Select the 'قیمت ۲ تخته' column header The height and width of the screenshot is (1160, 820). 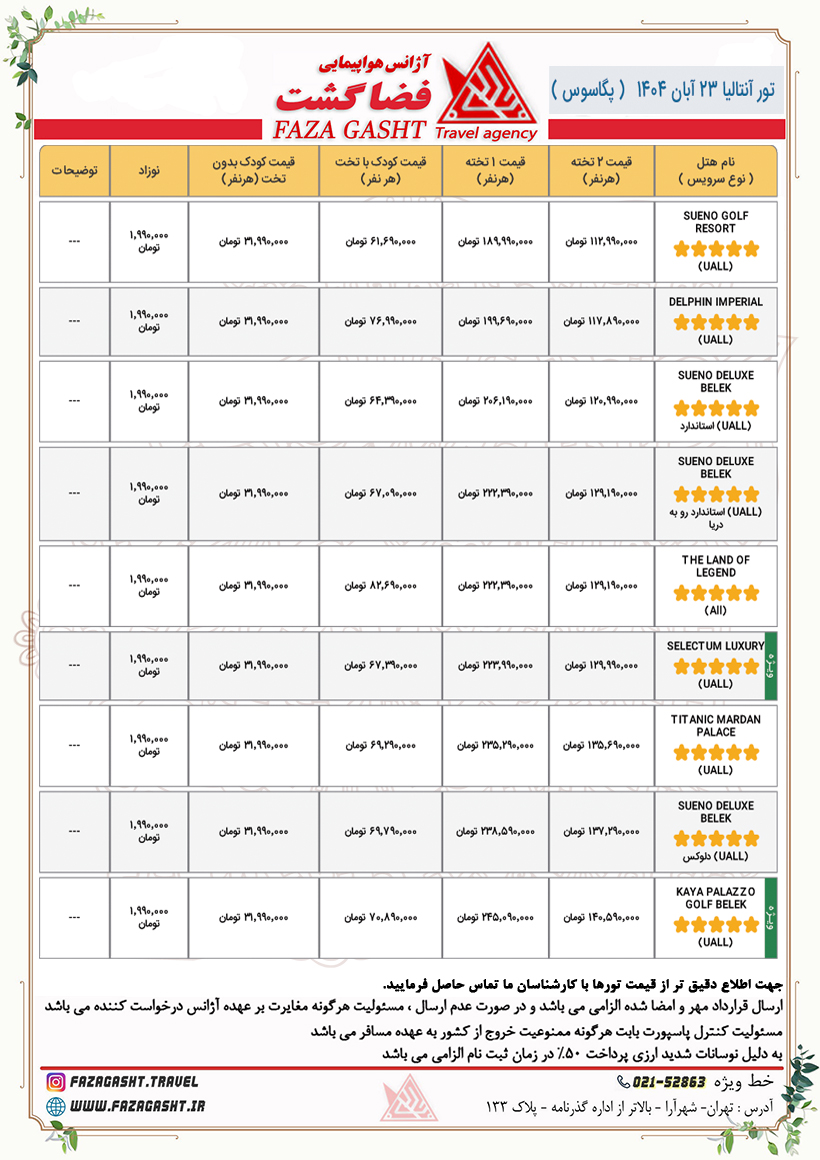(x=600, y=170)
